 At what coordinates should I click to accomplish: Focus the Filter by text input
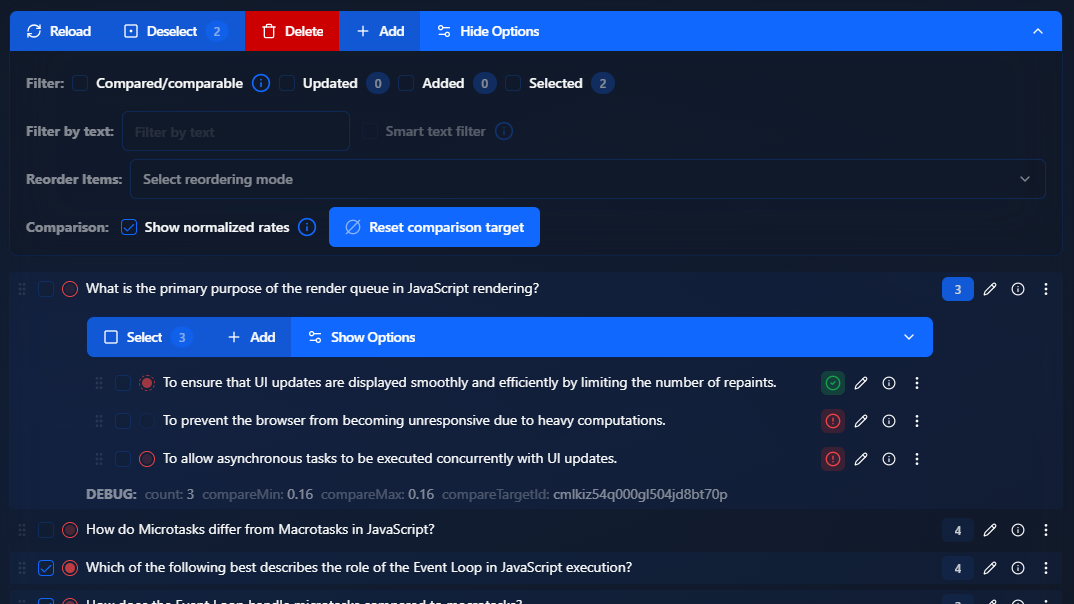pos(236,131)
